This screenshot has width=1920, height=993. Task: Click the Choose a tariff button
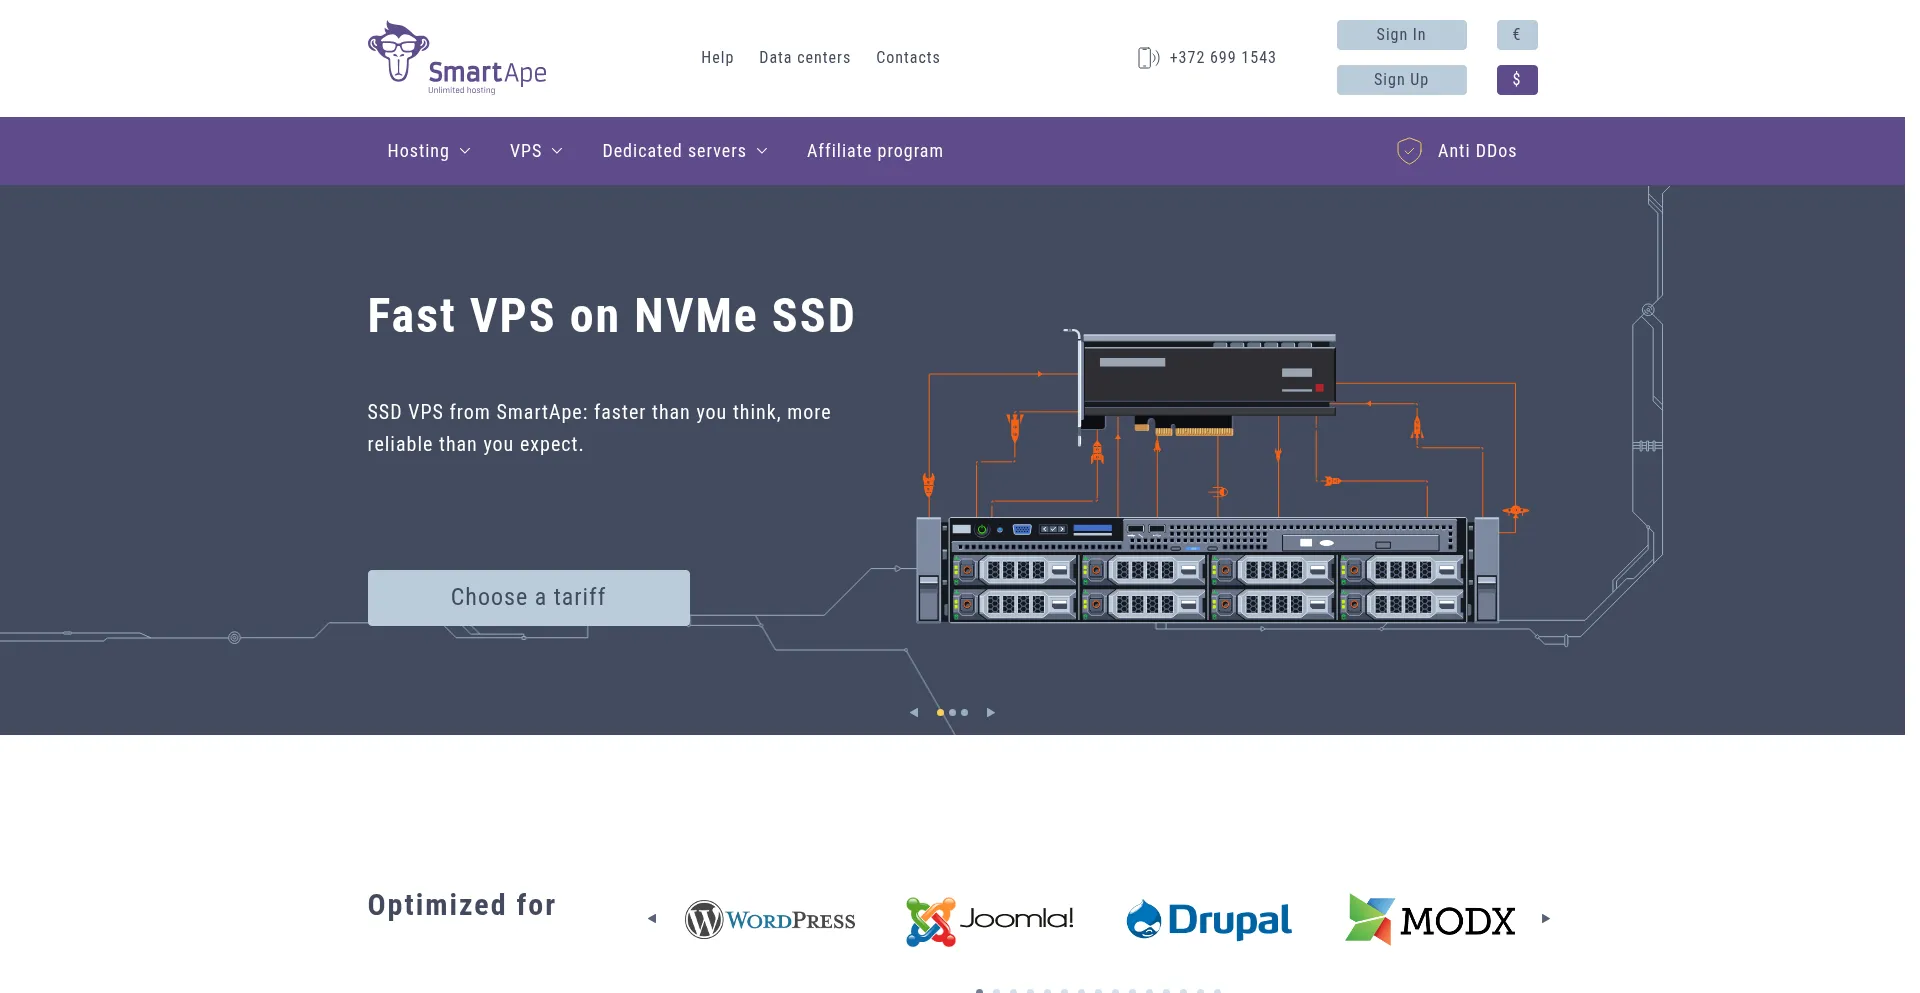click(x=528, y=598)
